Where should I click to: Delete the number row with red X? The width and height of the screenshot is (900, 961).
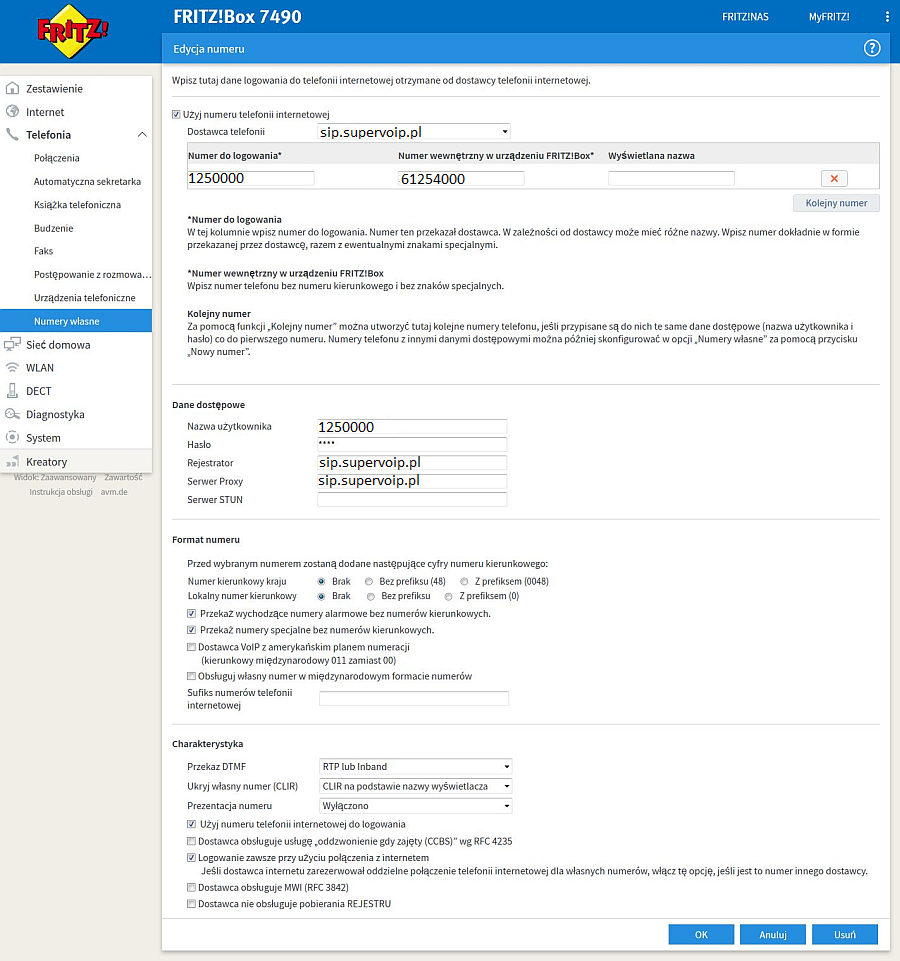tap(834, 178)
